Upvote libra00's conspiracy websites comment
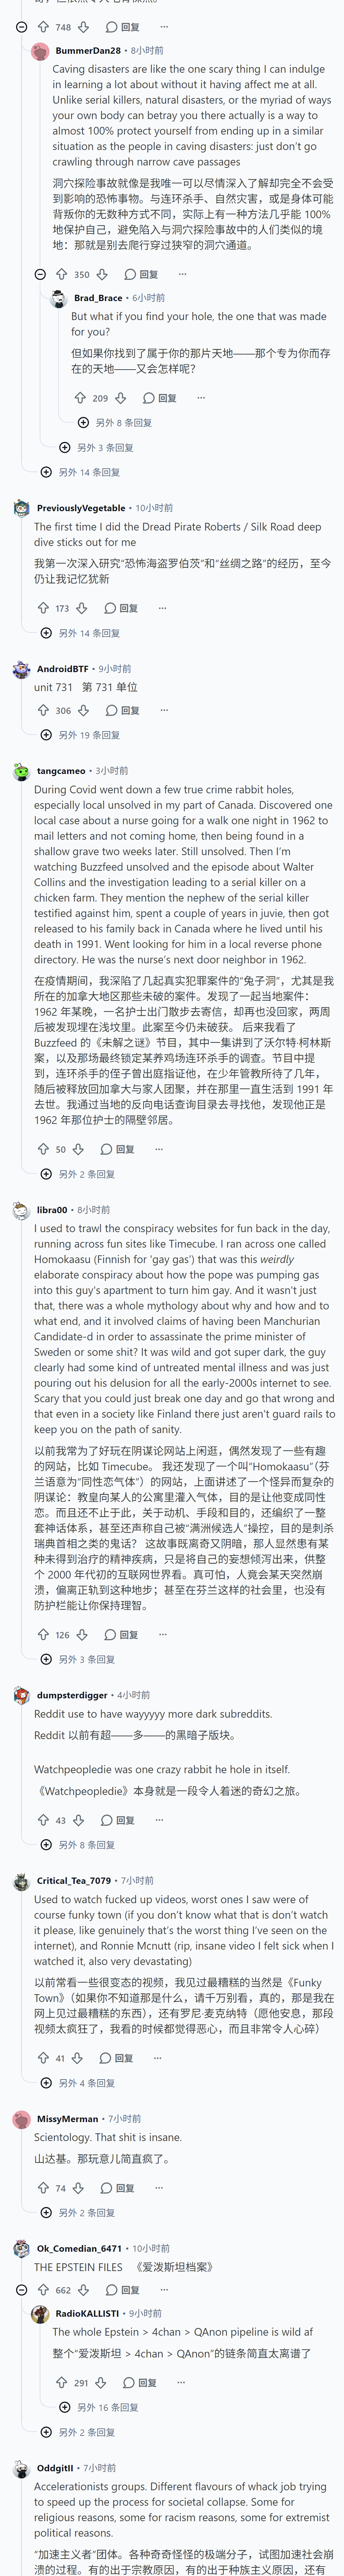Image resolution: width=344 pixels, height=2576 pixels. tap(43, 1635)
